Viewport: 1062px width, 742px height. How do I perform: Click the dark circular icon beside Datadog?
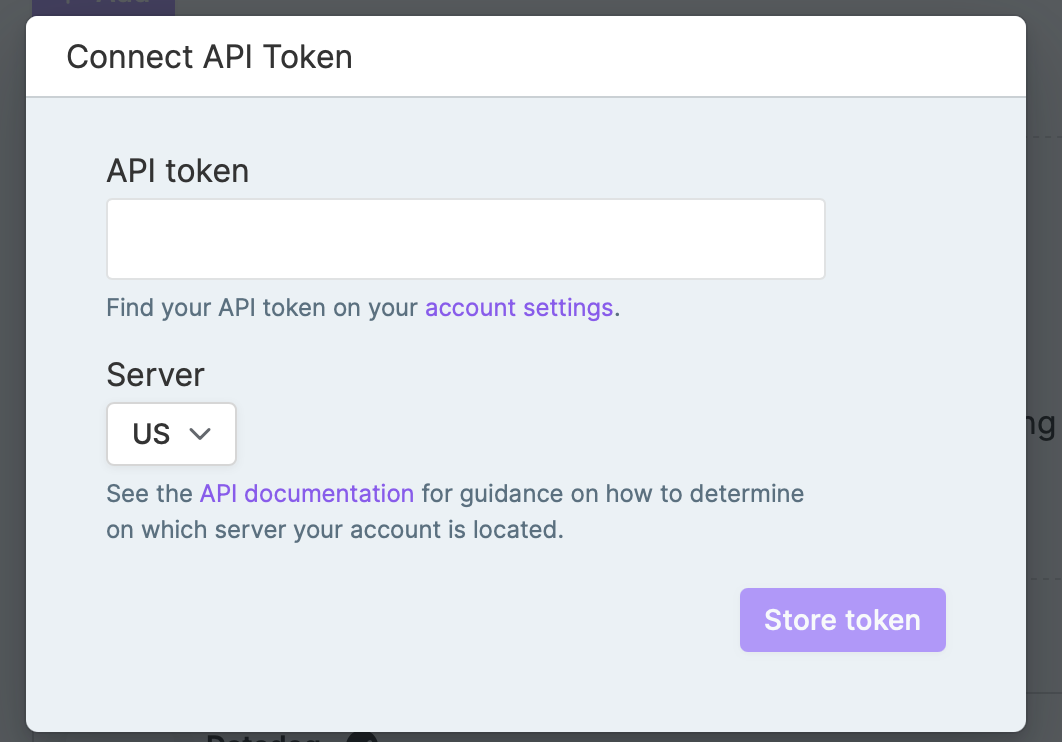click(362, 737)
